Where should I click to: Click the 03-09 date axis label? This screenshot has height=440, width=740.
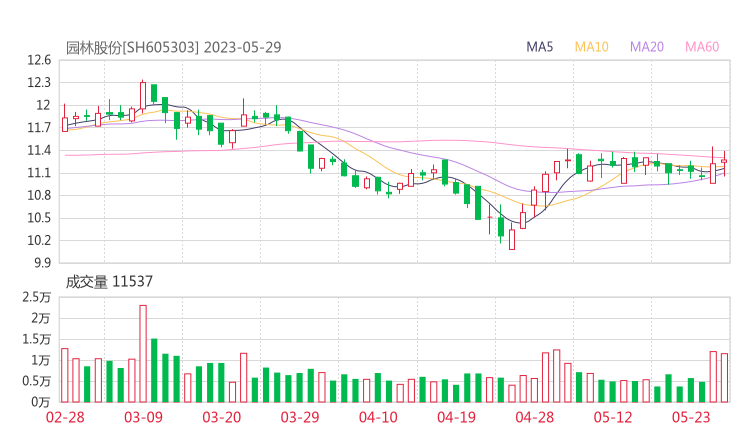click(x=143, y=417)
